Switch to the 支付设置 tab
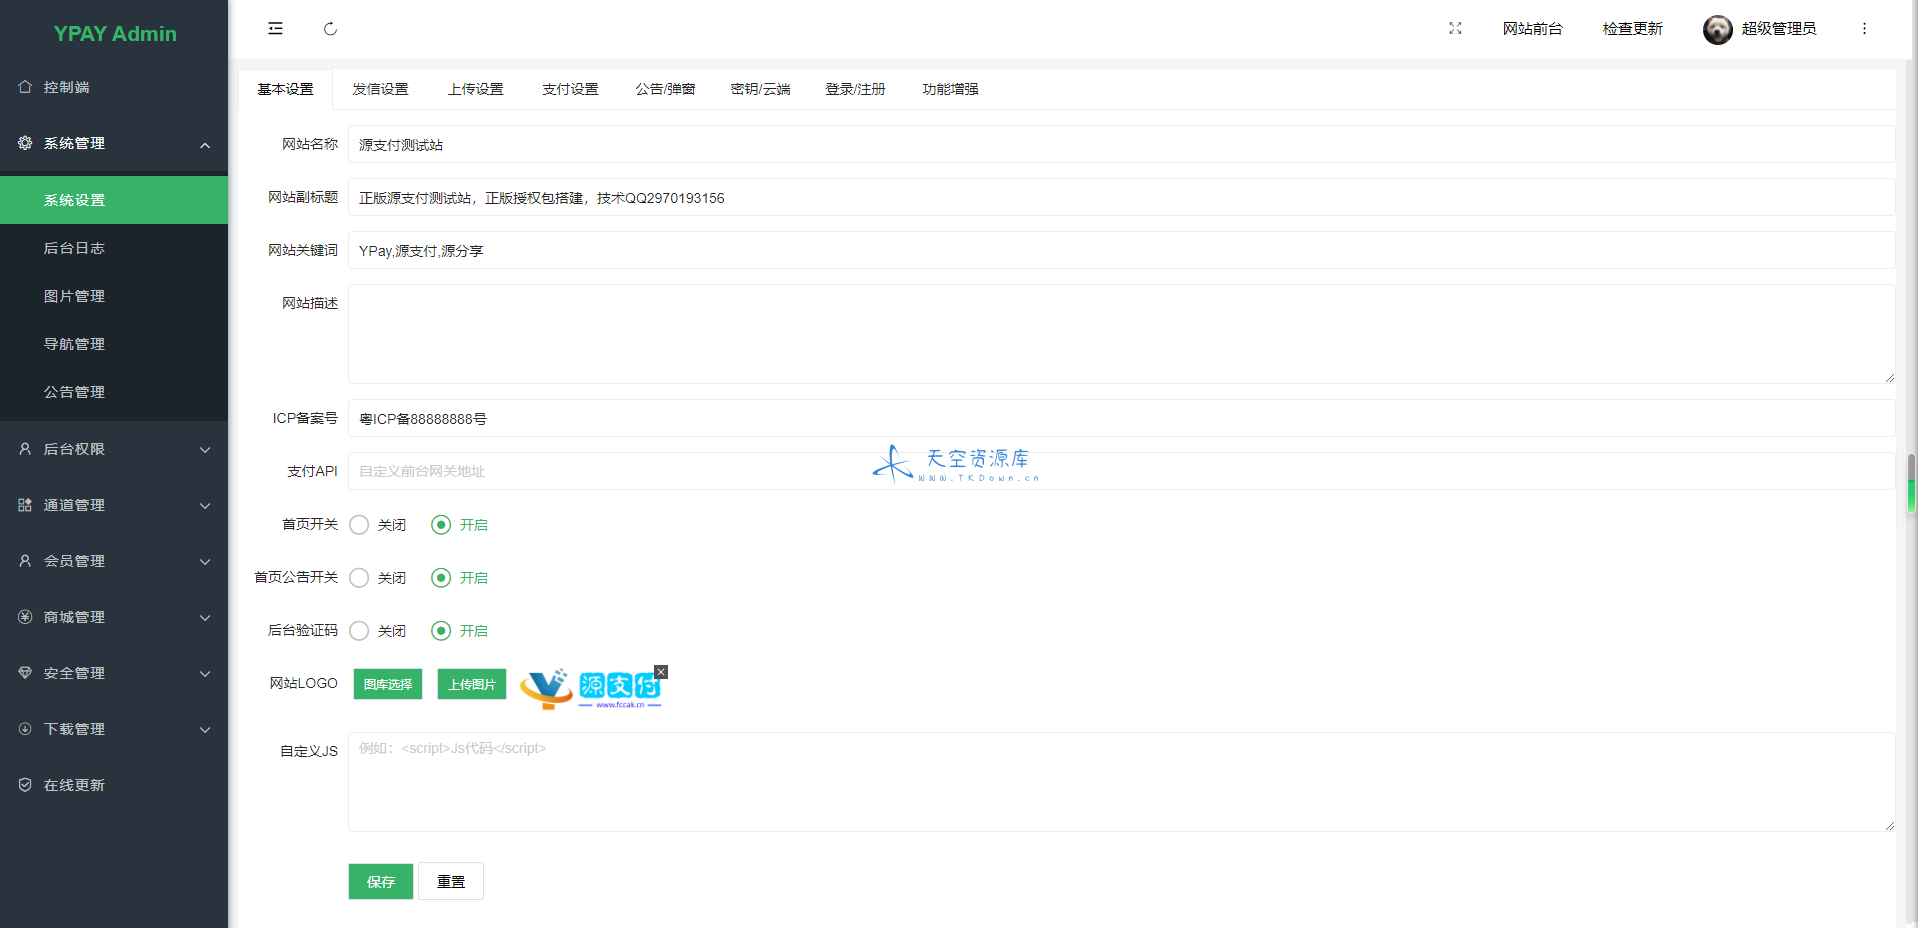This screenshot has height=928, width=1918. coord(571,89)
